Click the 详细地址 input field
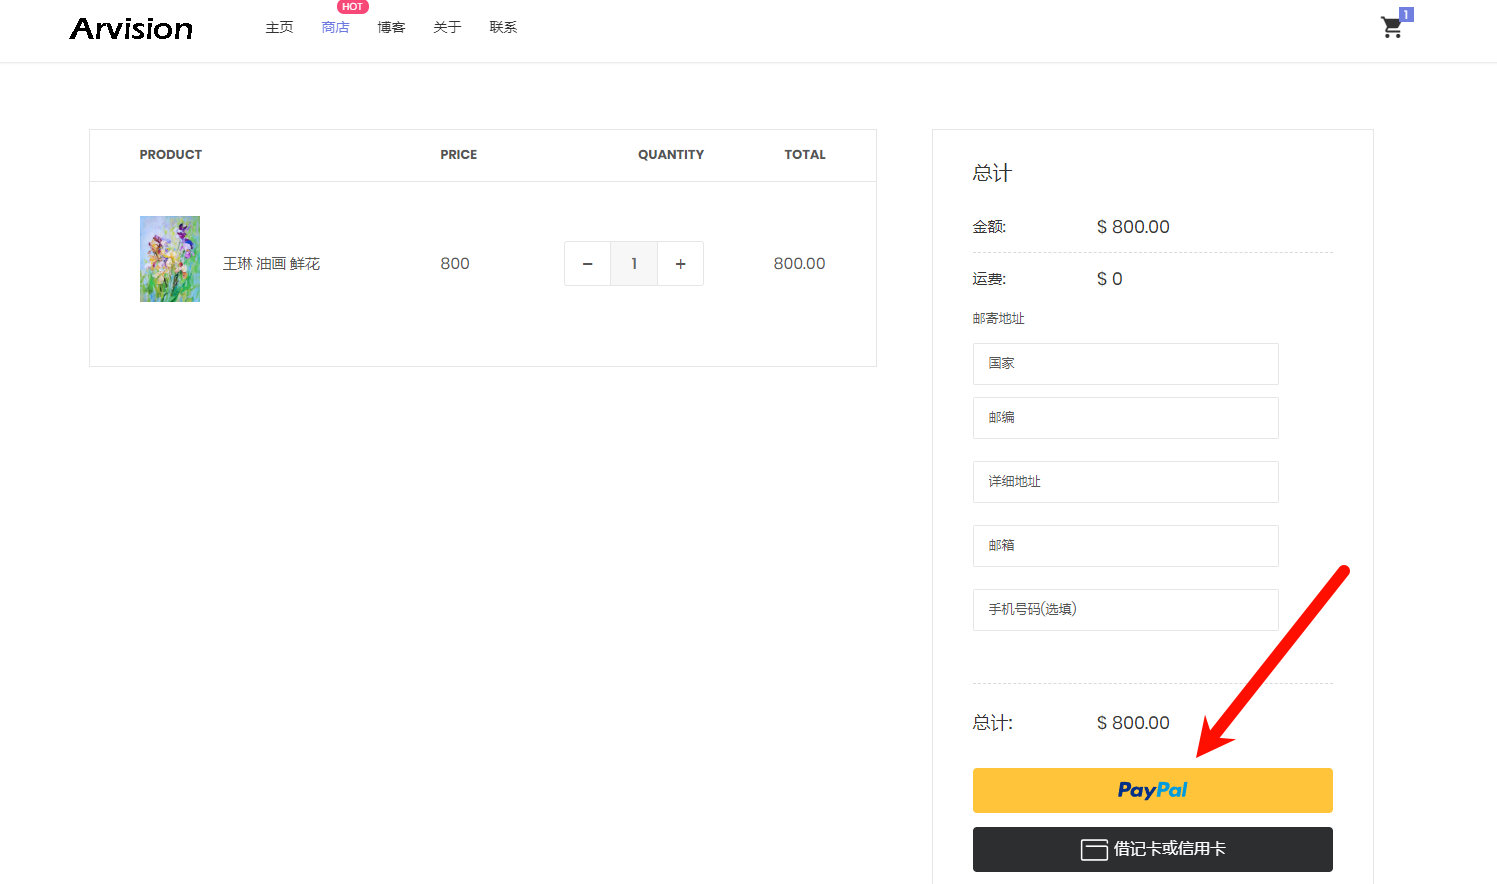 coord(1125,482)
